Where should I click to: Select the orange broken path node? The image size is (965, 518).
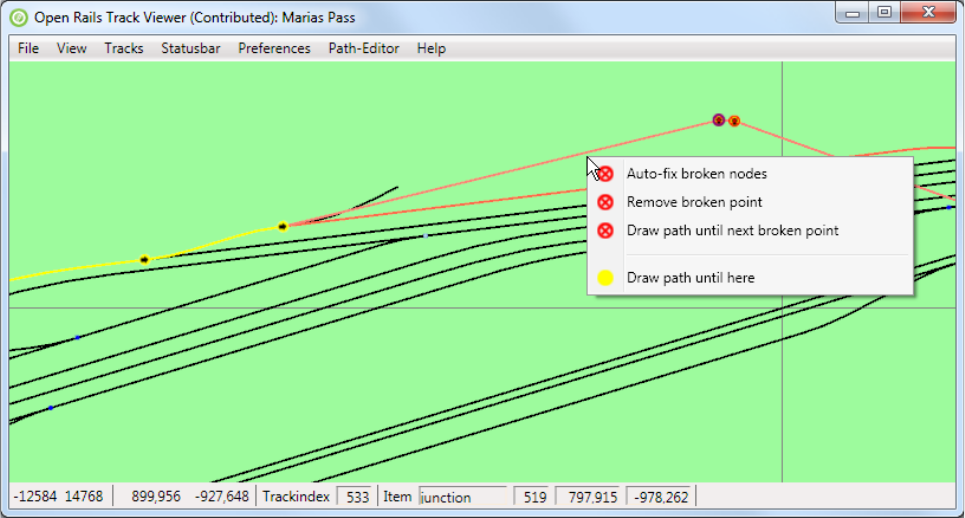point(734,121)
